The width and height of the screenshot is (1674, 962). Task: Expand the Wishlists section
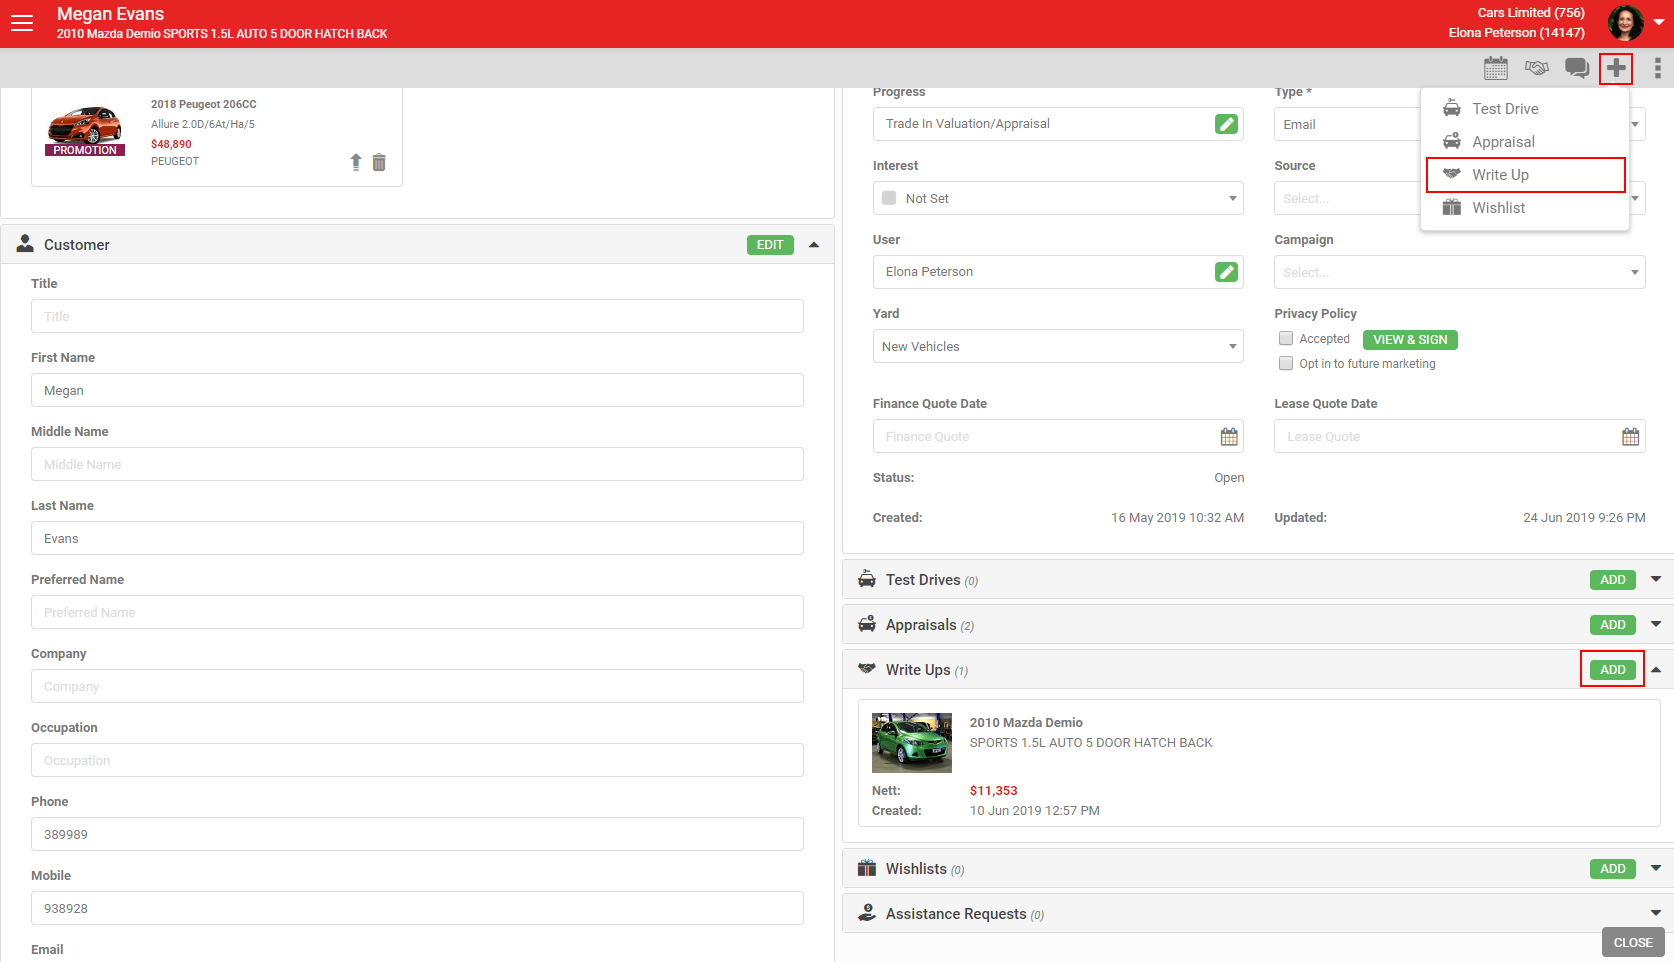[x=1656, y=869]
